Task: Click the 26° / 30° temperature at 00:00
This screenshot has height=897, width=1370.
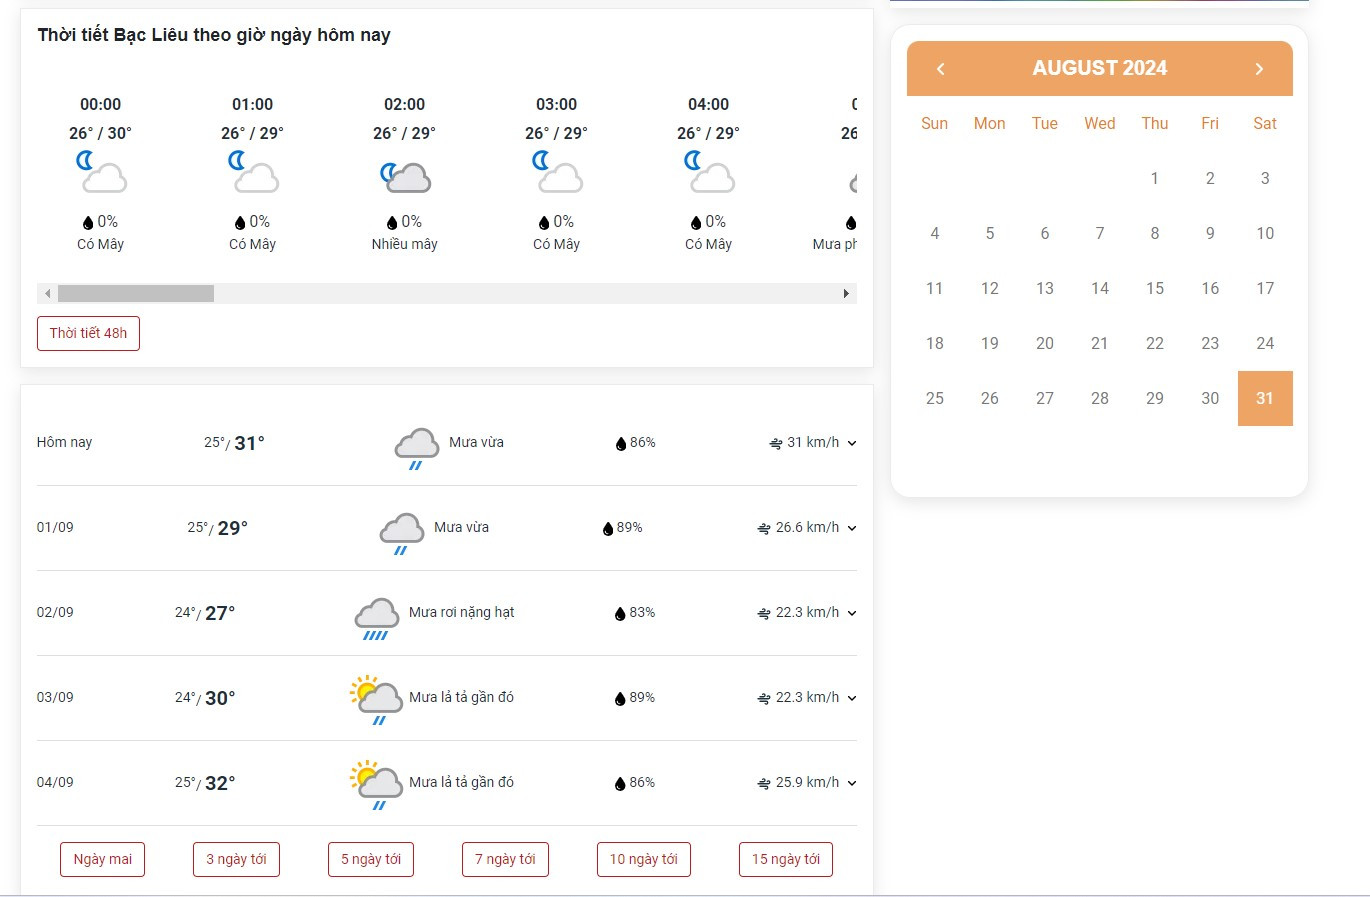Action: pos(100,133)
